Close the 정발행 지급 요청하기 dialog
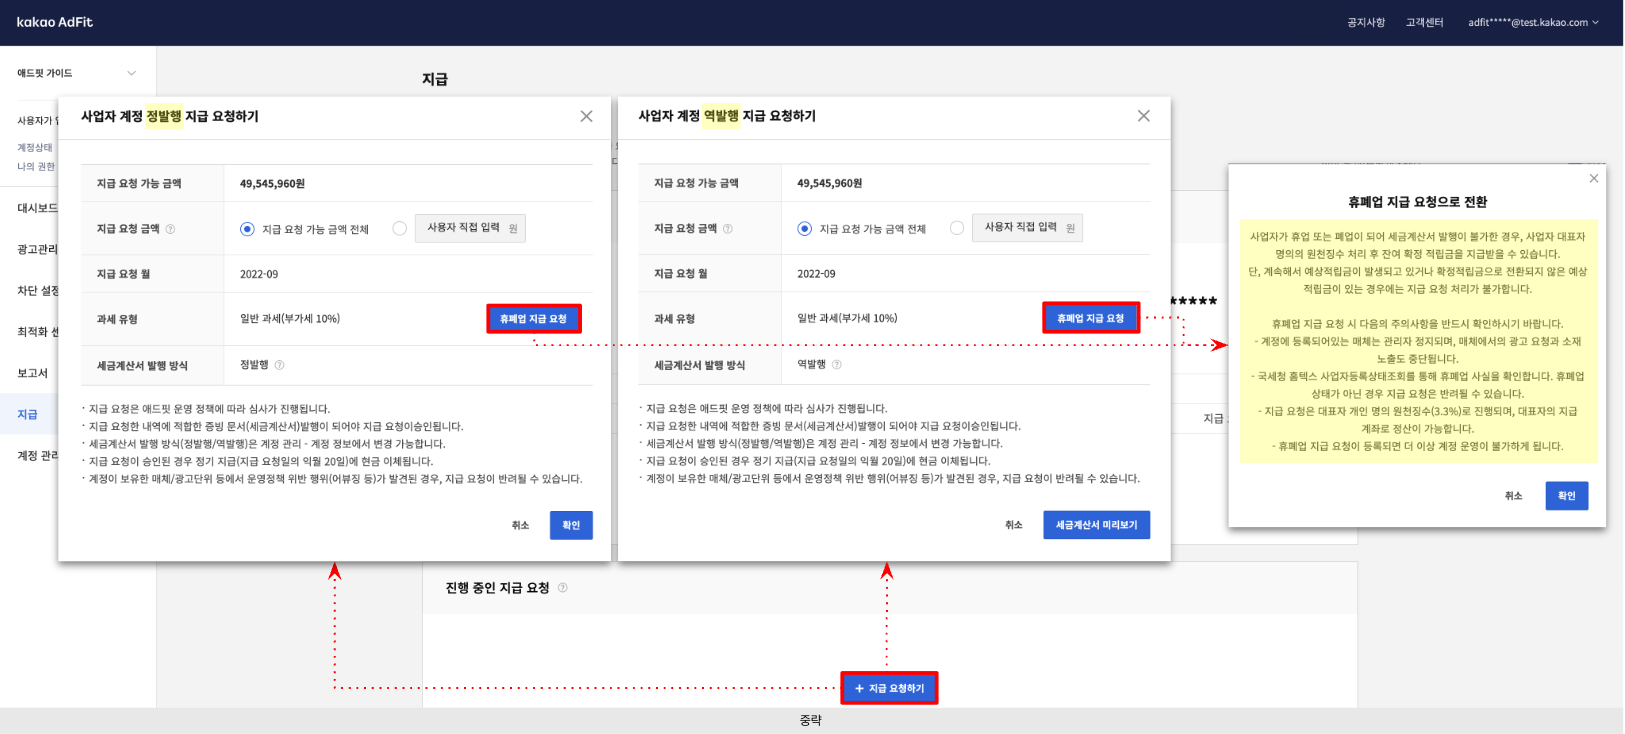 (586, 116)
